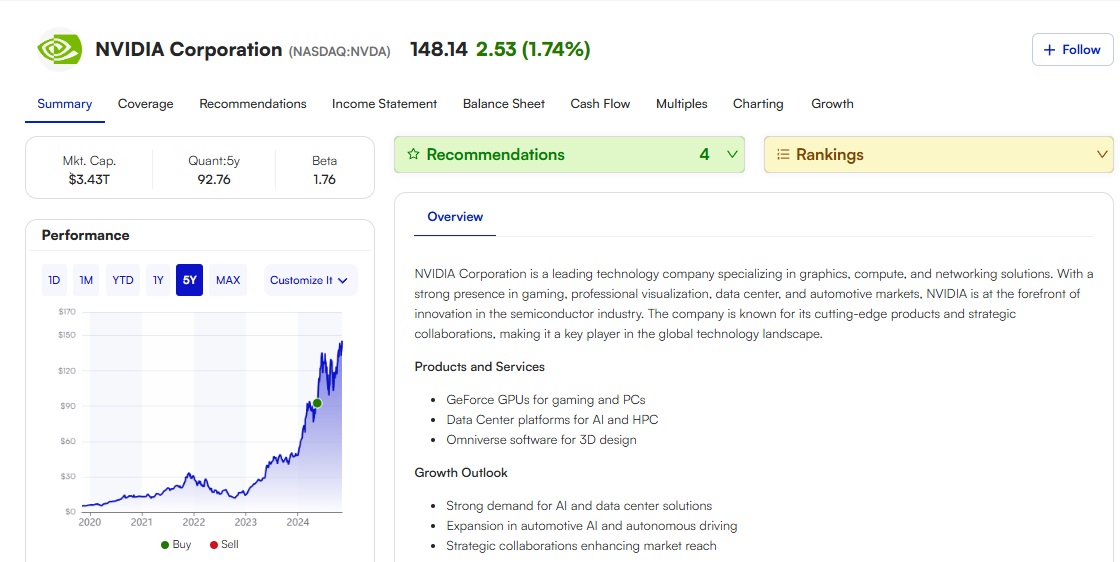Click the Beta value 1.76

[x=324, y=180]
